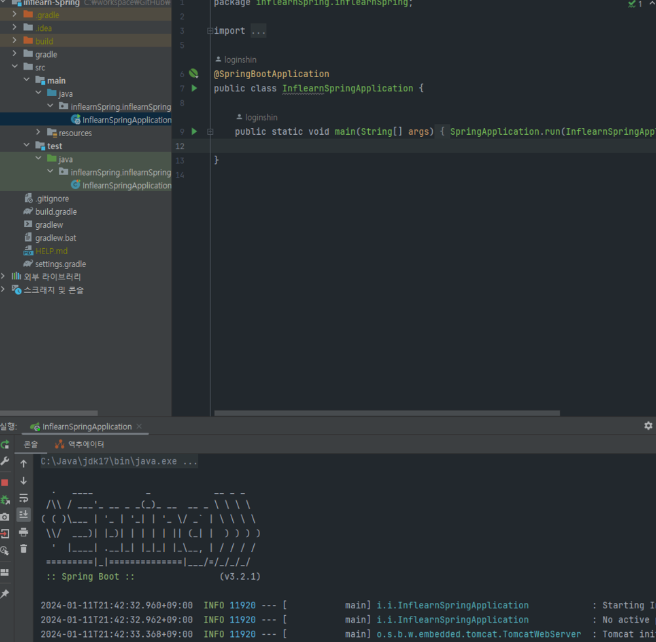Viewport: 656px width, 642px height.
Task: Take a thread dump with the camera icon
Action: [x=5, y=517]
